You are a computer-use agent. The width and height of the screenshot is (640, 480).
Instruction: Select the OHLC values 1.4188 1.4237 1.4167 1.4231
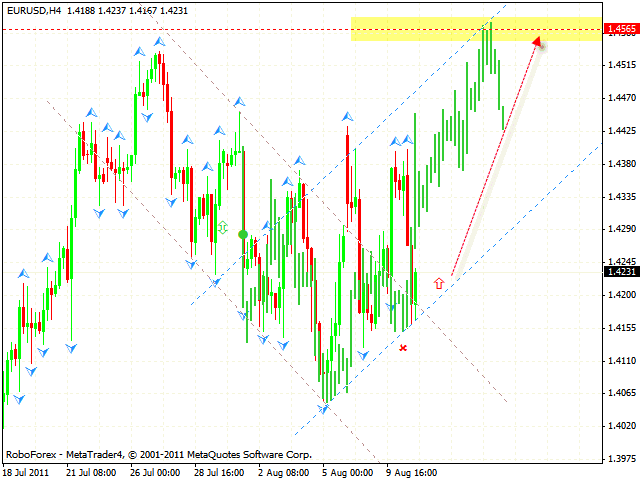click(127, 11)
